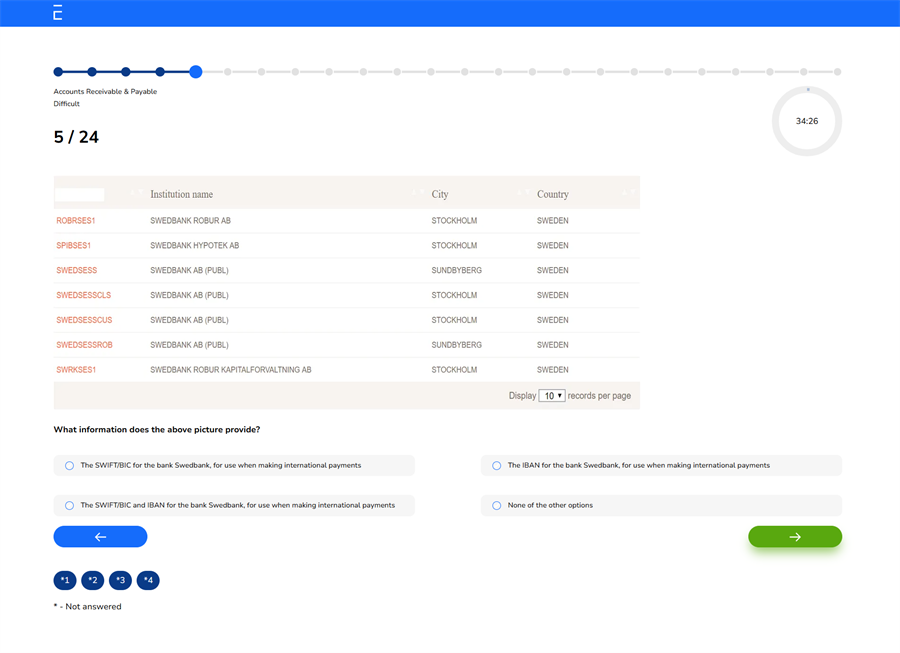900x653 pixels.
Task: Click the 34:26 countdown timer ring
Action: pos(807,120)
